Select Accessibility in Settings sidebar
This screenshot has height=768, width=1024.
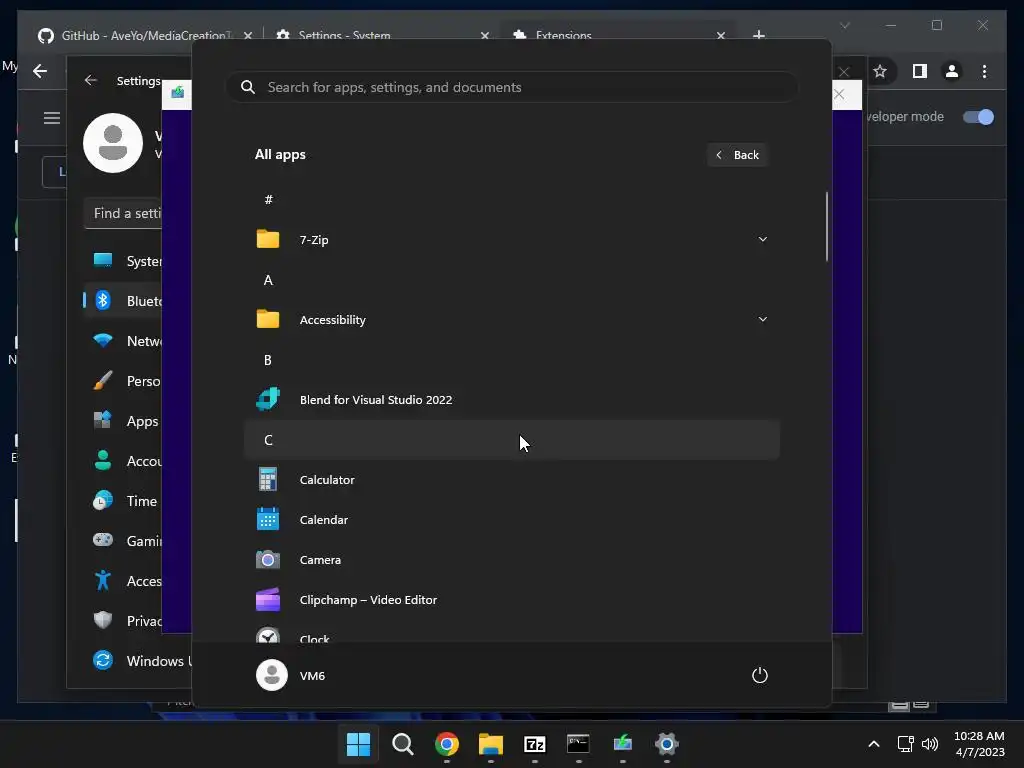(124, 581)
